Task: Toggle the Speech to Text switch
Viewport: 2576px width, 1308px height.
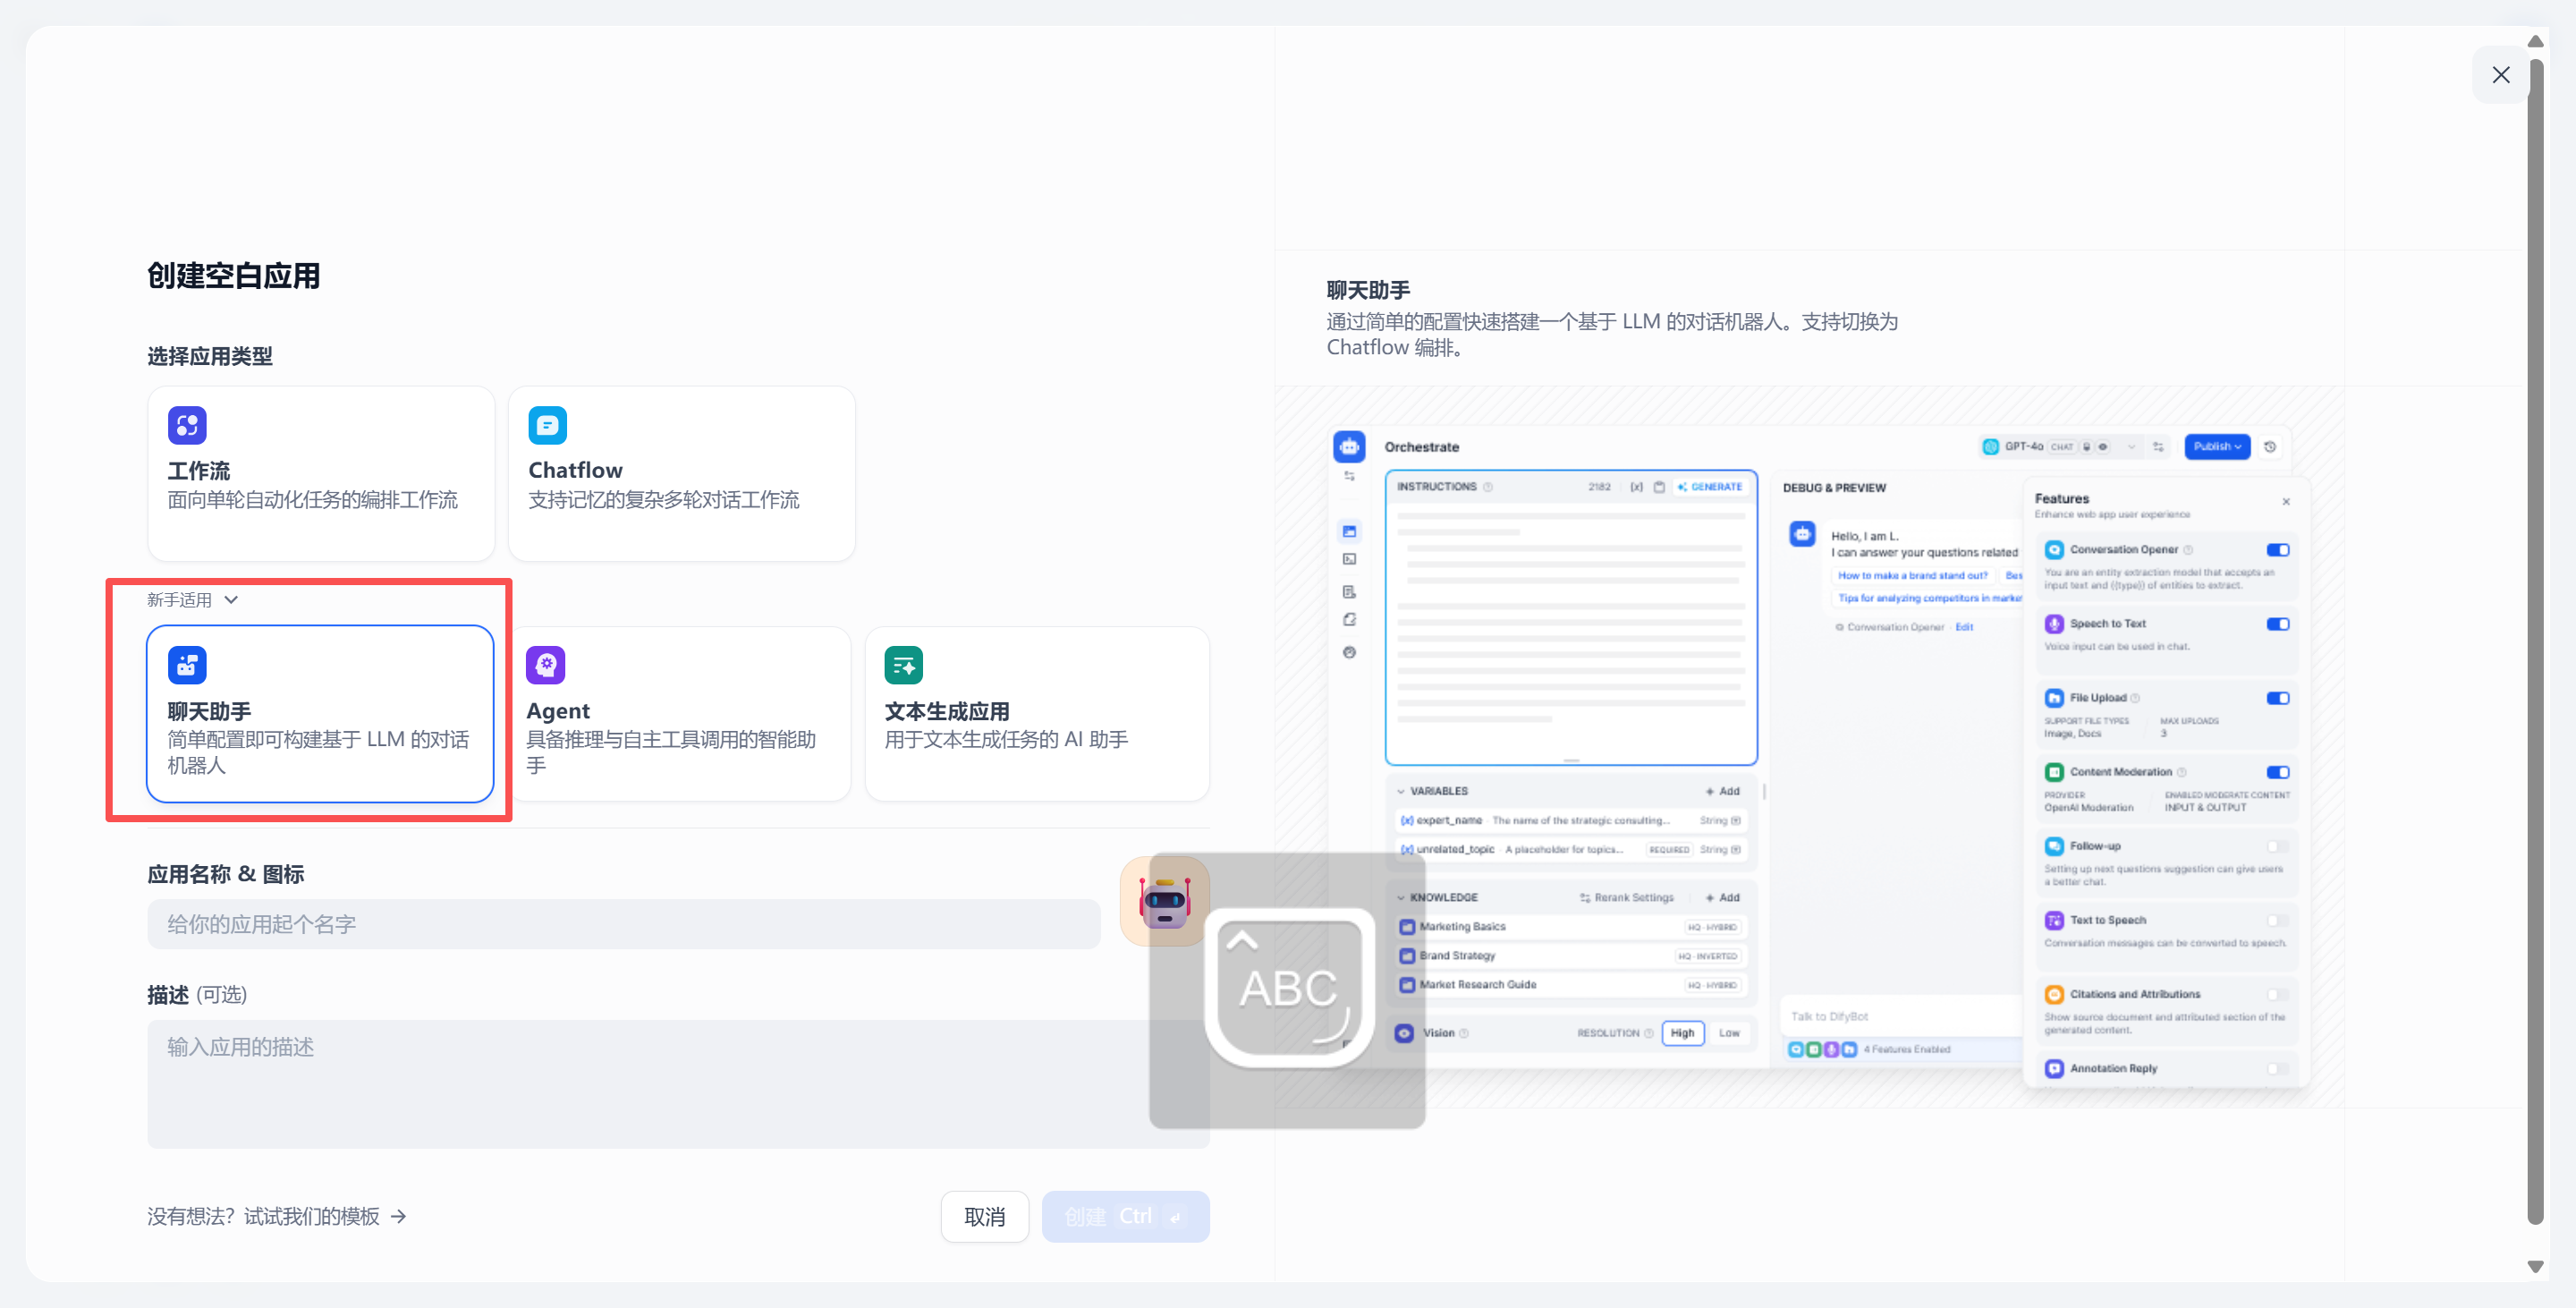Action: (x=2277, y=624)
